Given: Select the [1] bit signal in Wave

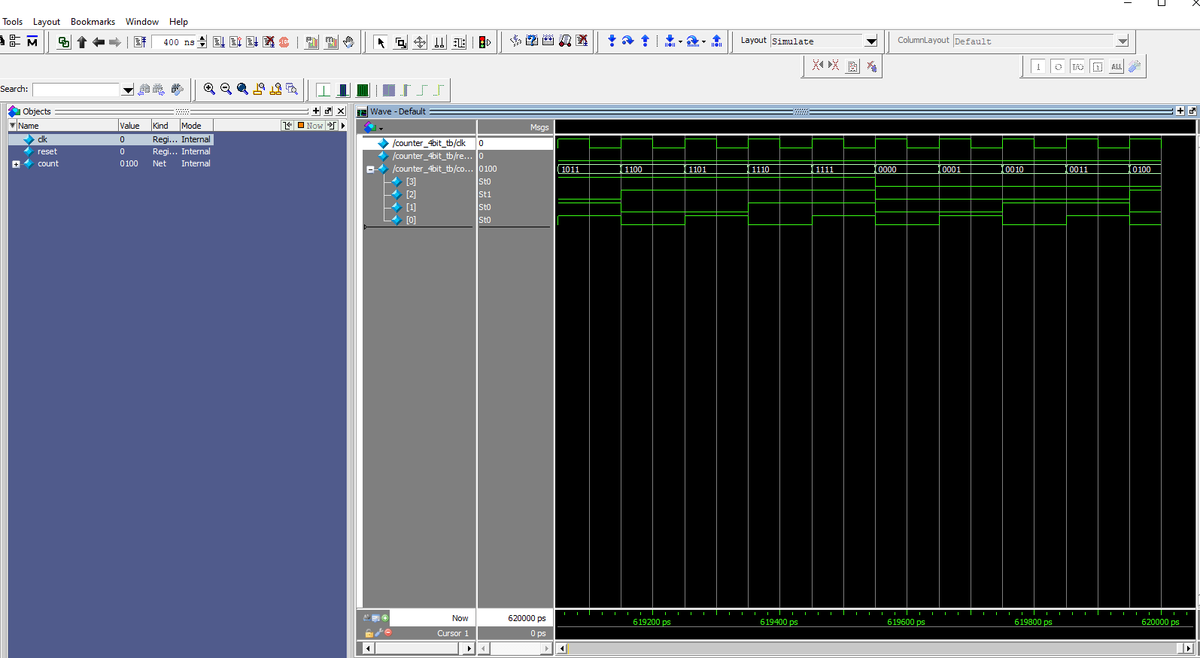Looking at the screenshot, I should click(x=411, y=207).
